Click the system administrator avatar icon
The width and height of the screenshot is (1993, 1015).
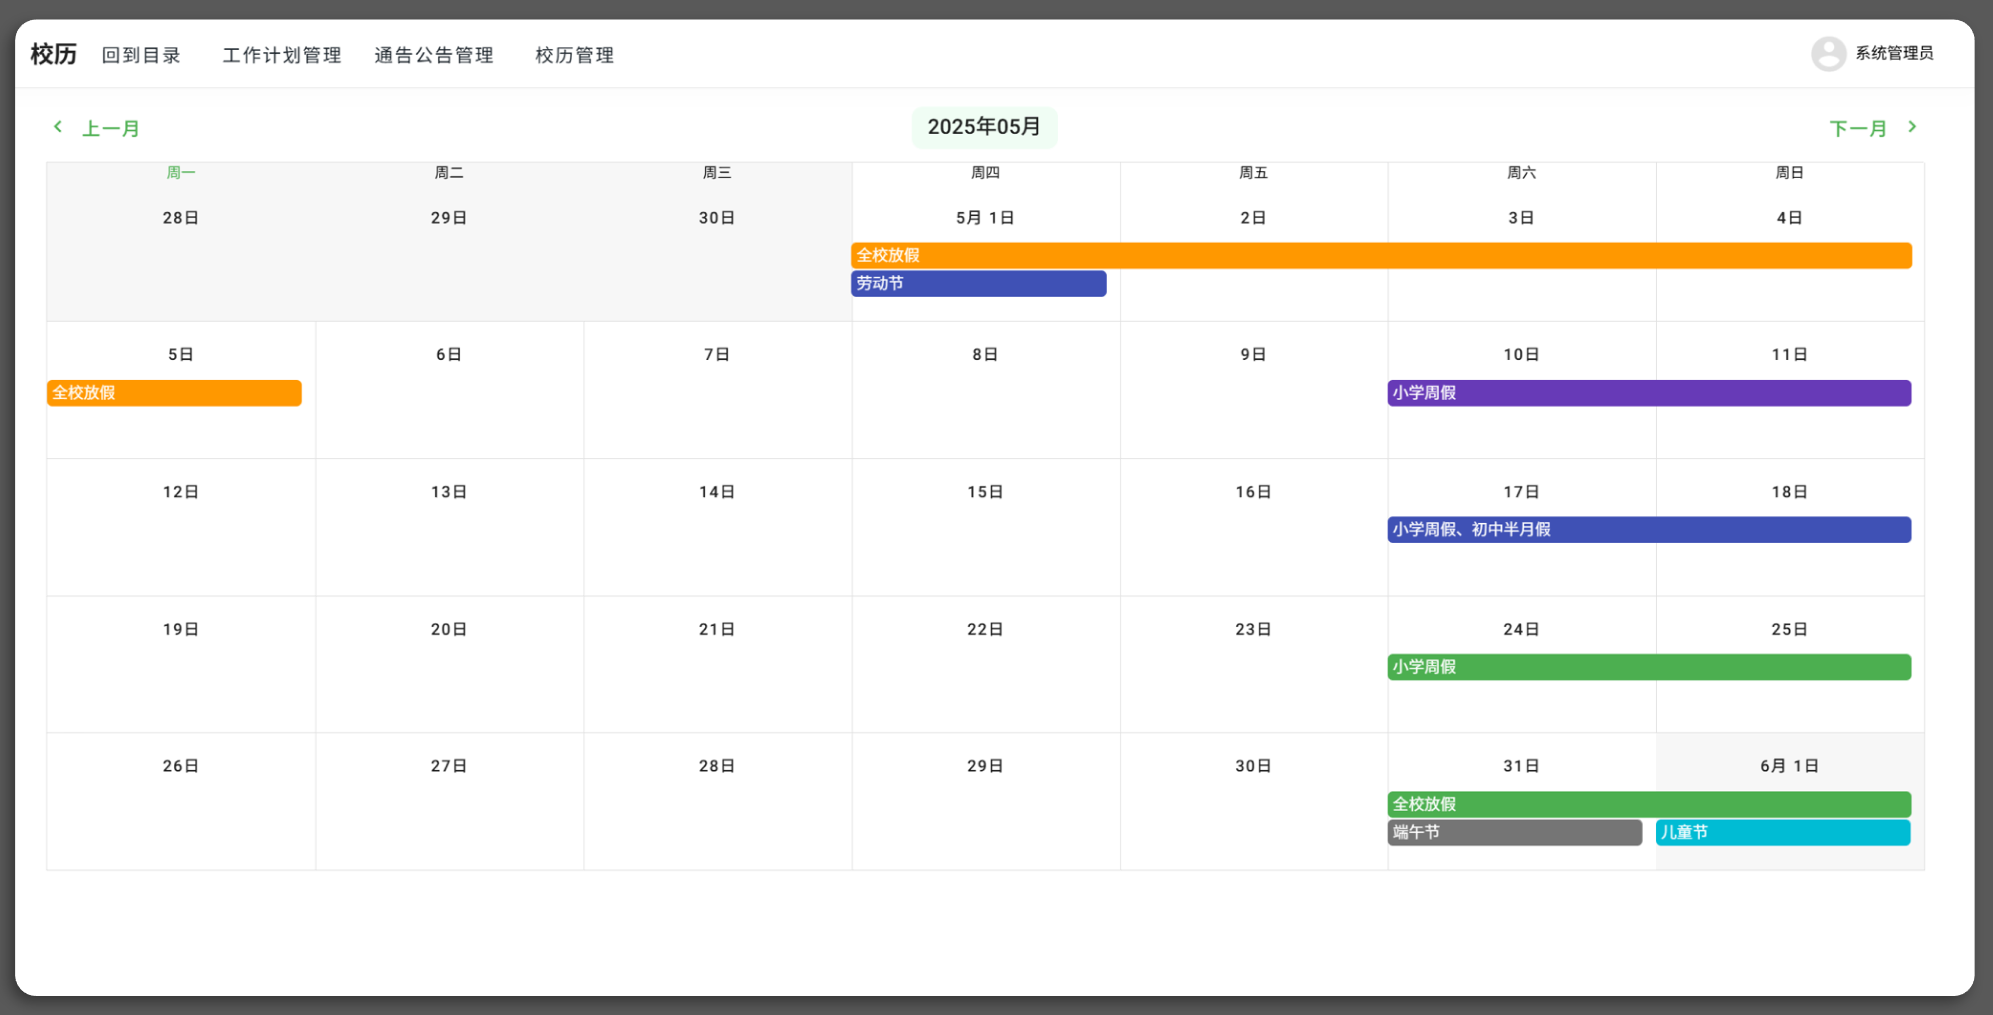point(1828,54)
